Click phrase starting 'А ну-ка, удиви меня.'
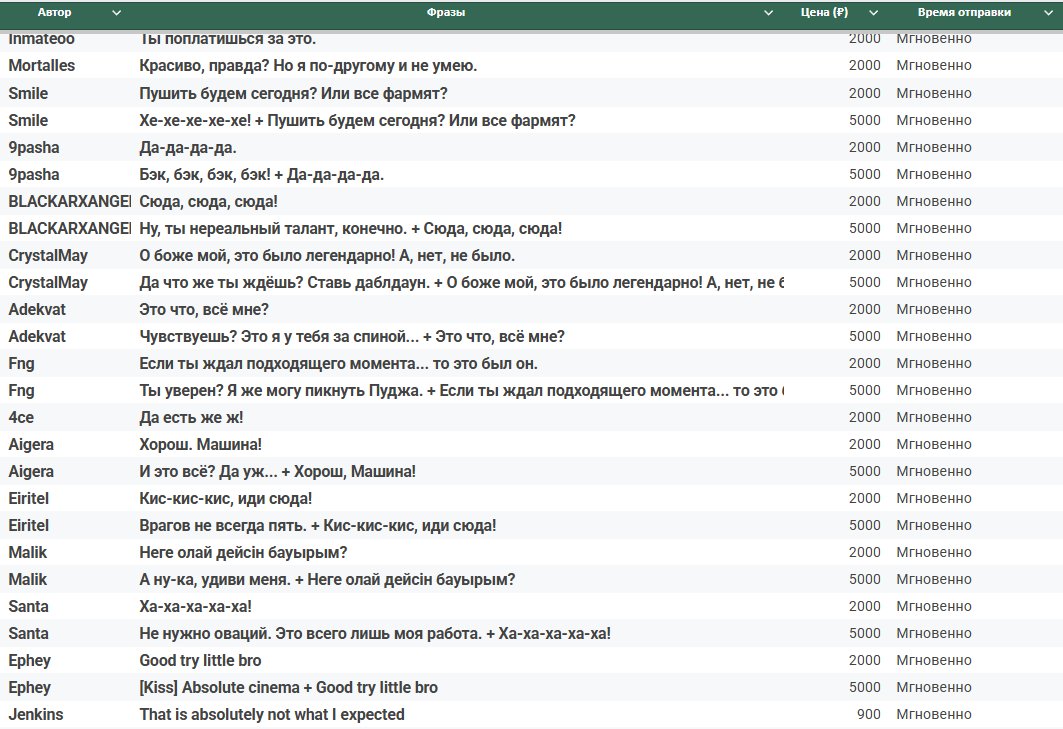The width and height of the screenshot is (1063, 729). click(x=327, y=580)
